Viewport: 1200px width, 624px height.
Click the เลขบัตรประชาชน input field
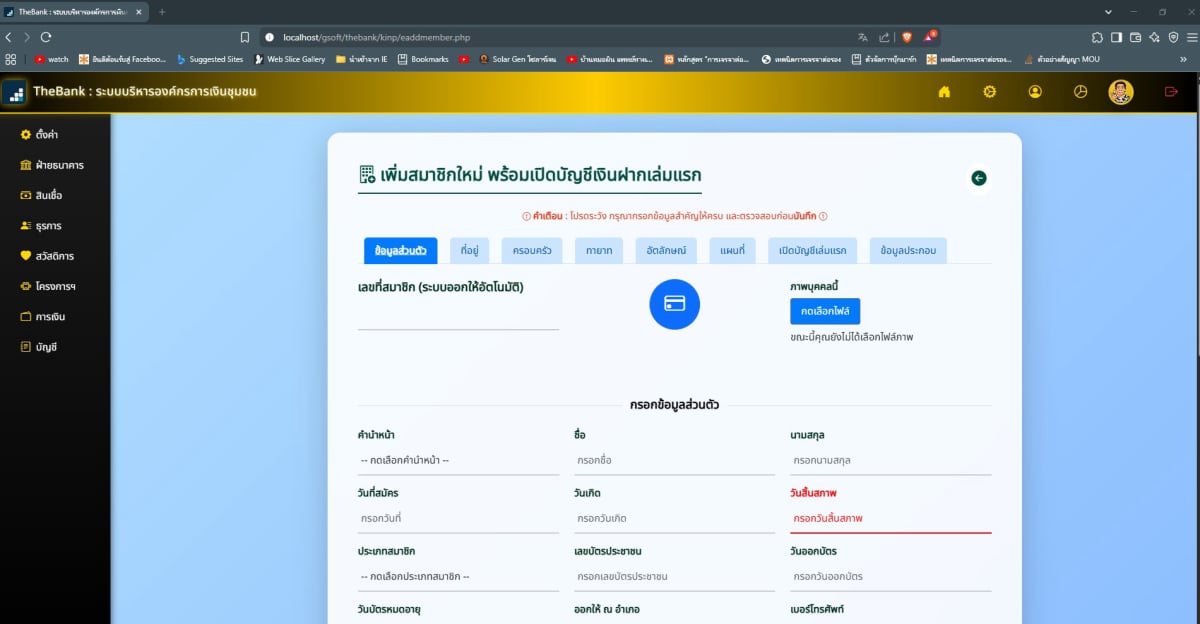click(x=674, y=577)
